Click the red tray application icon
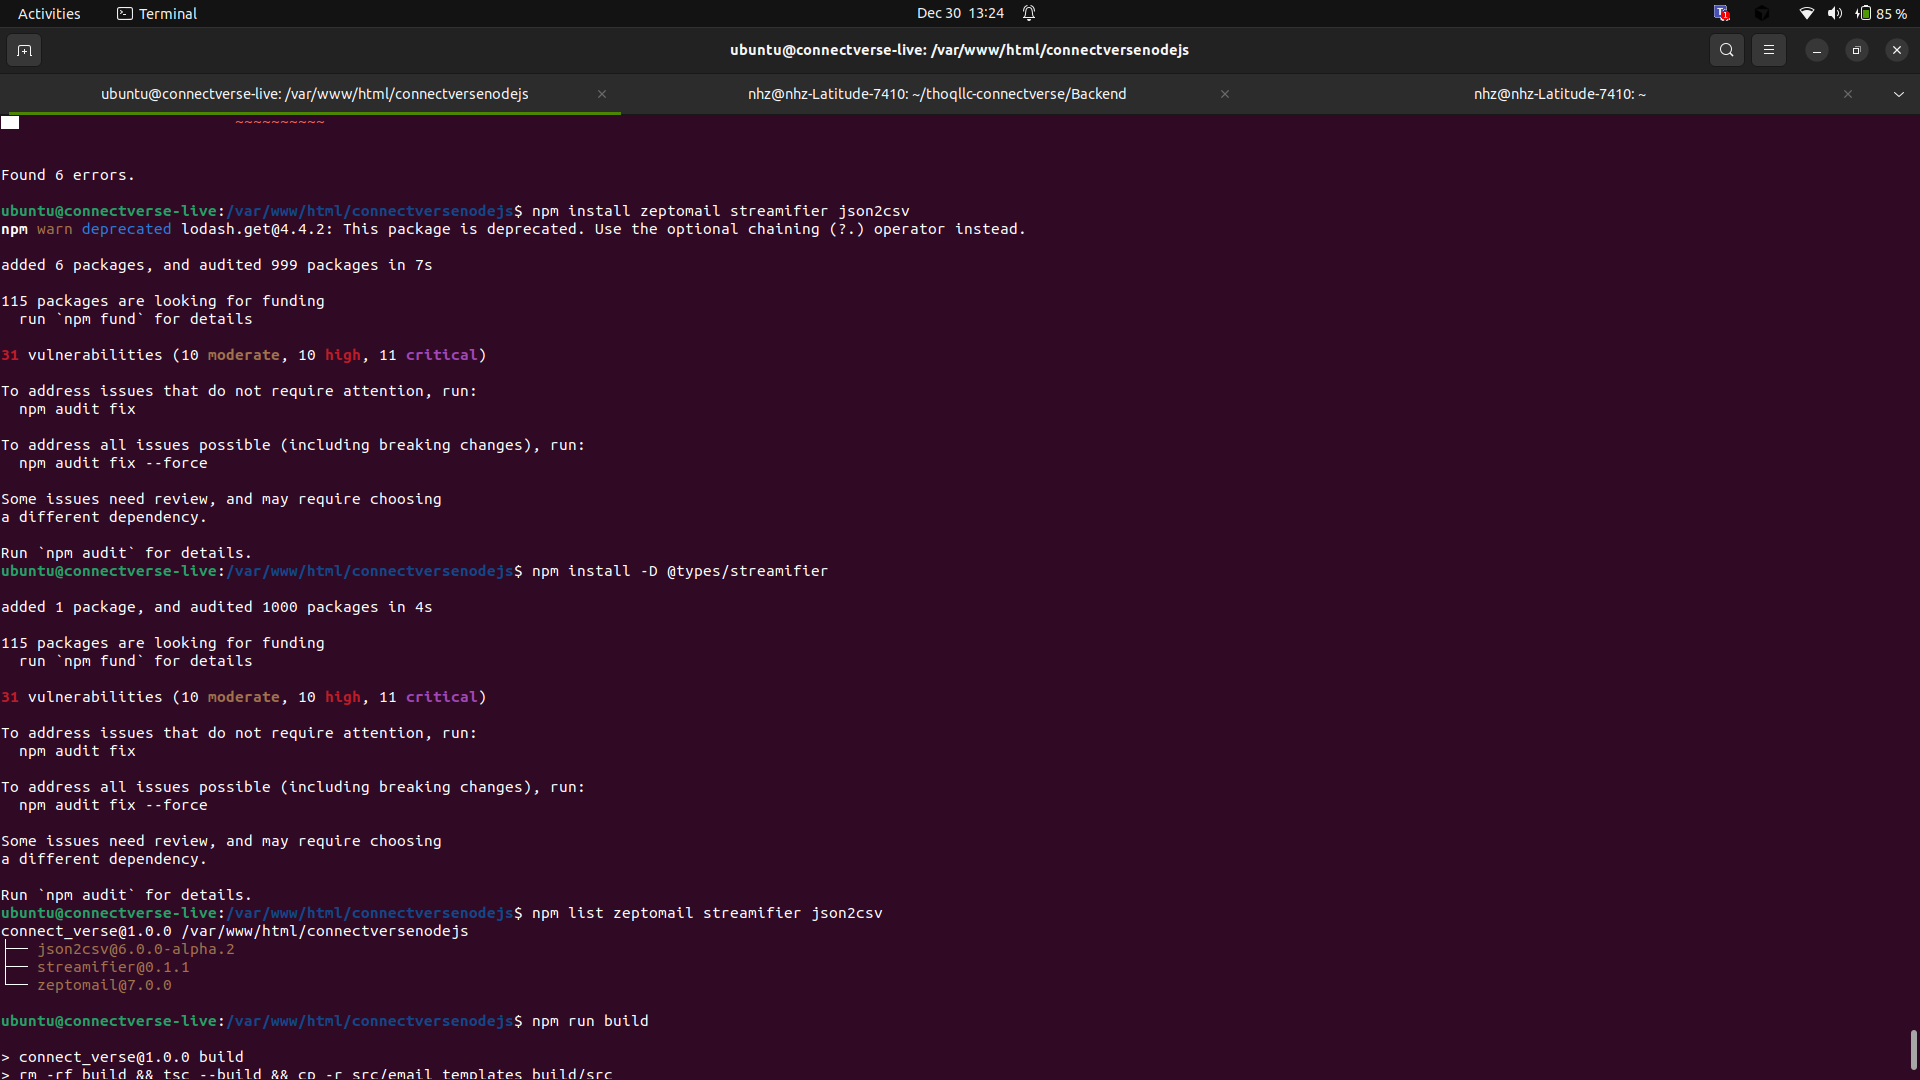This screenshot has height=1080, width=1920. (1721, 13)
